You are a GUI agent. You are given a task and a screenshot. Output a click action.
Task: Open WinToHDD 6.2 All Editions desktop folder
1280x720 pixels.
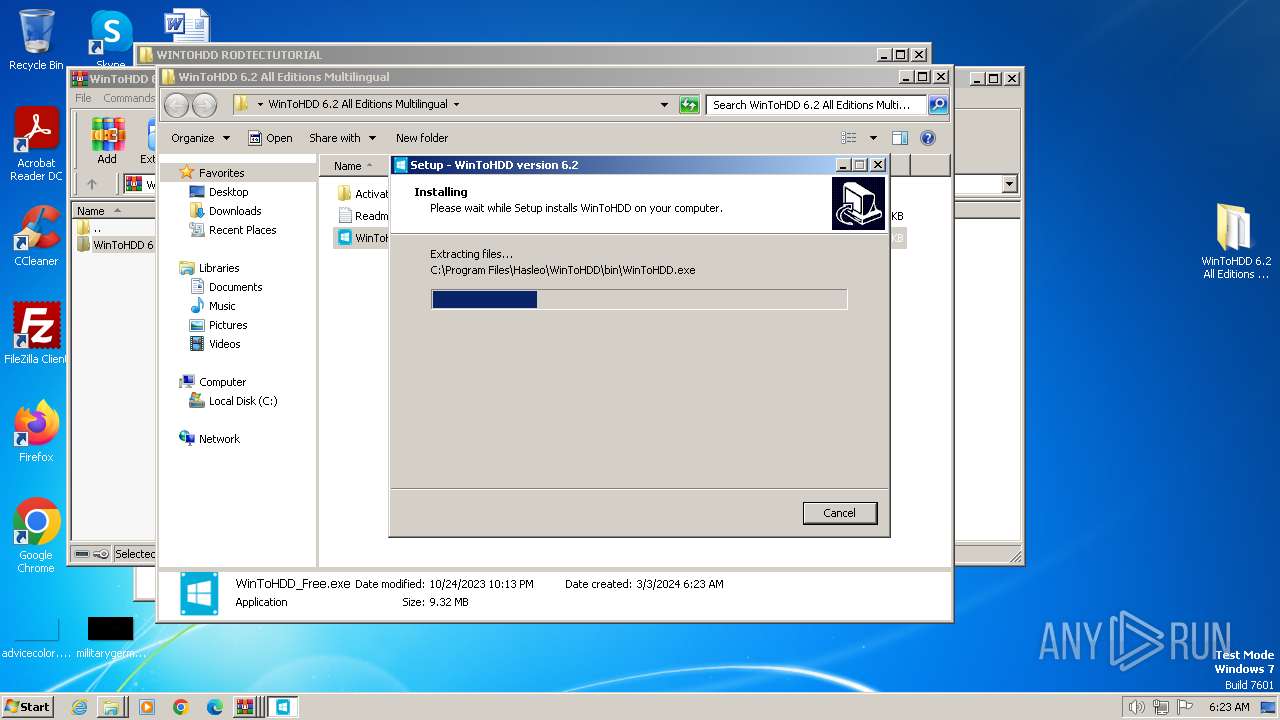[x=1236, y=240]
